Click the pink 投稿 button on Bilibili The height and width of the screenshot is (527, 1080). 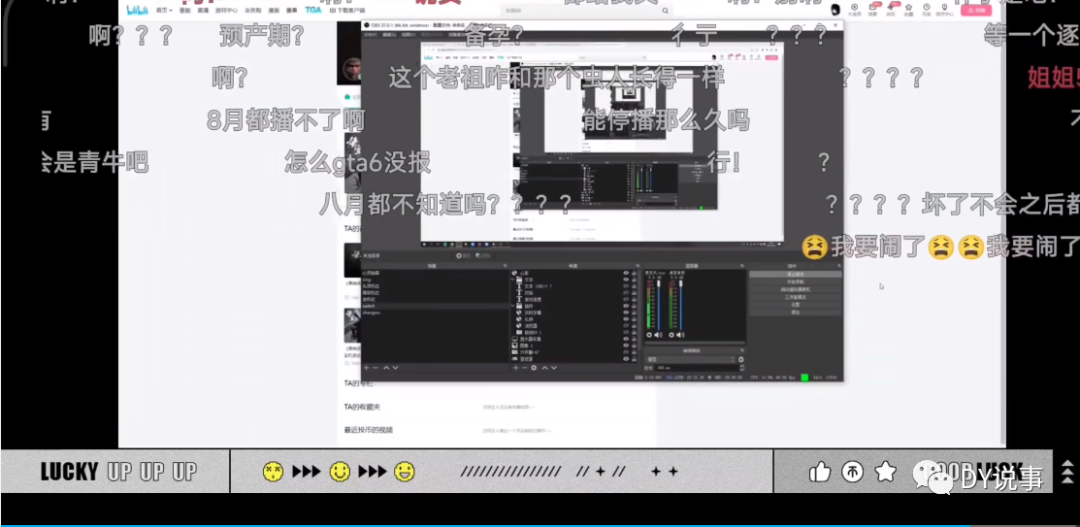tap(976, 10)
